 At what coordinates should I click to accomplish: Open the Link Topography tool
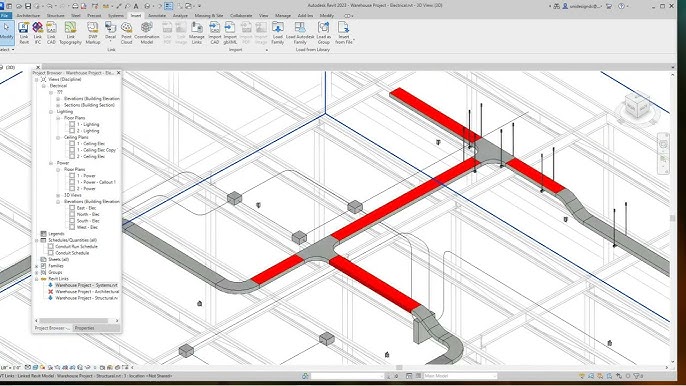[x=70, y=33]
